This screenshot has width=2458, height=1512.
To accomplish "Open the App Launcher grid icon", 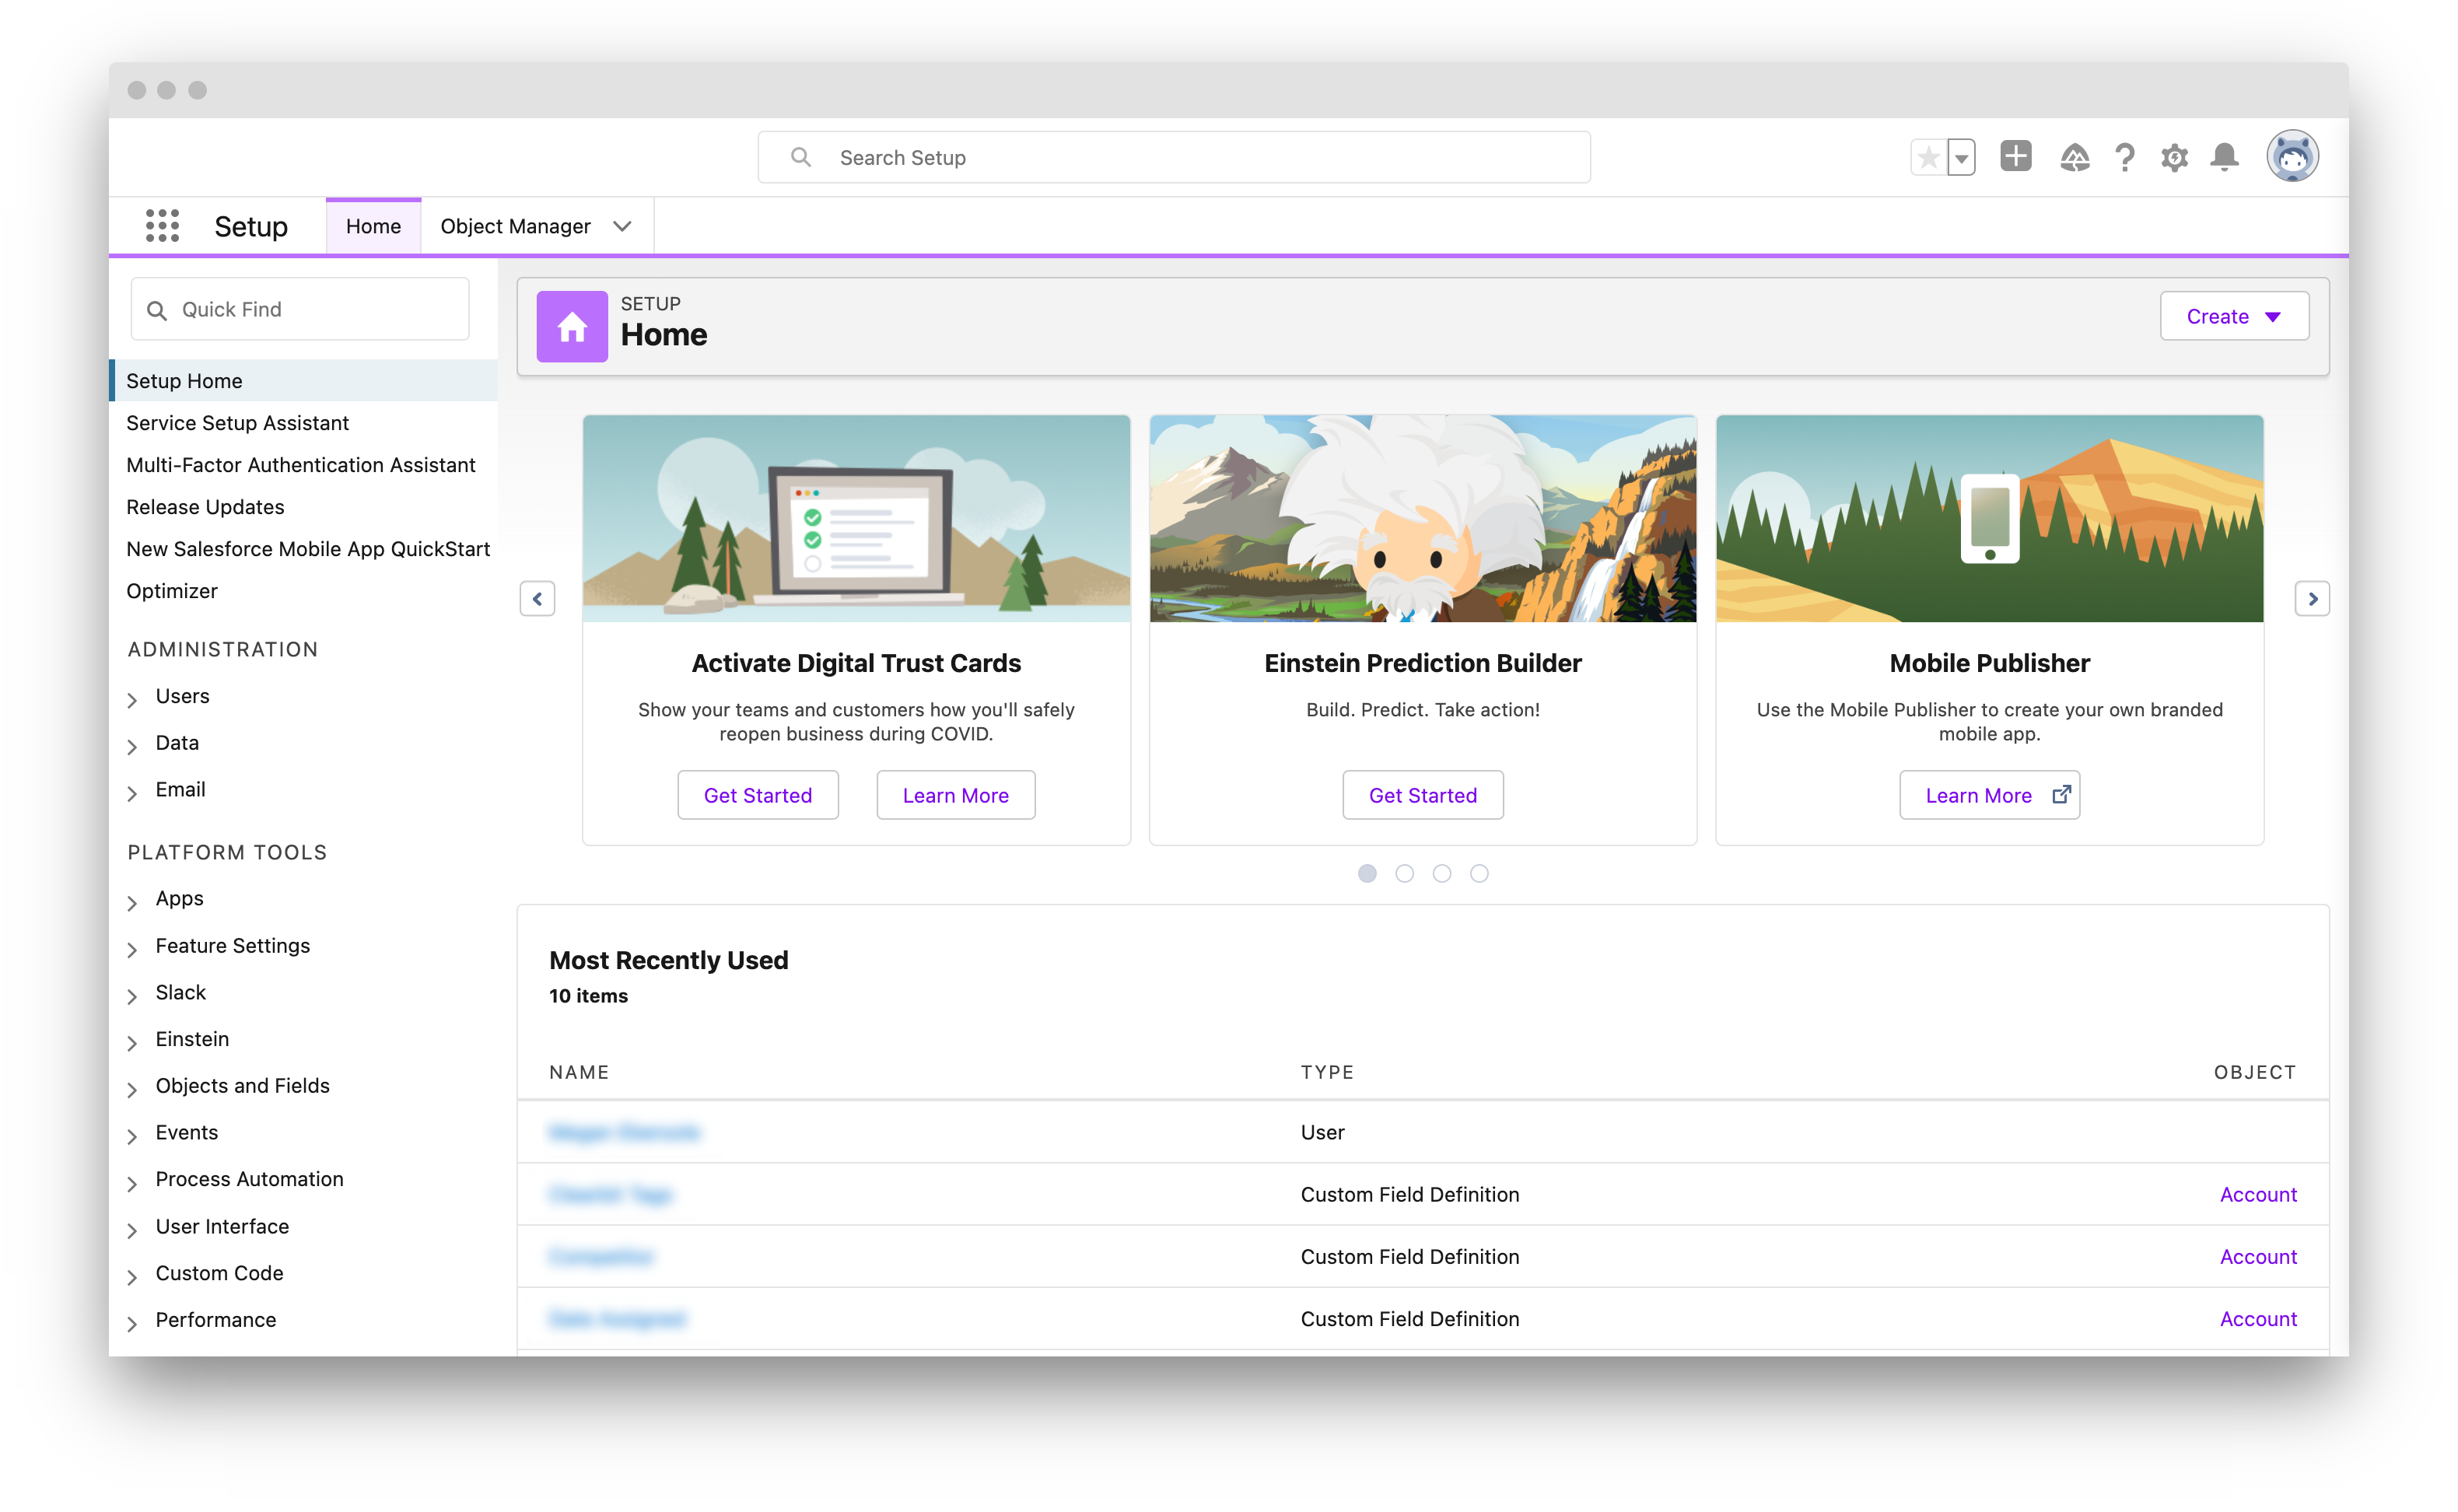I will pos(162,226).
